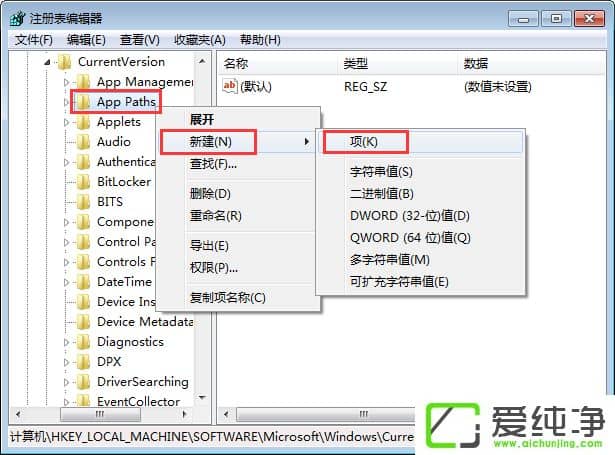Viewport: 615px width, 455px height.
Task: Open the 查看(V) menu
Action: click(140, 40)
